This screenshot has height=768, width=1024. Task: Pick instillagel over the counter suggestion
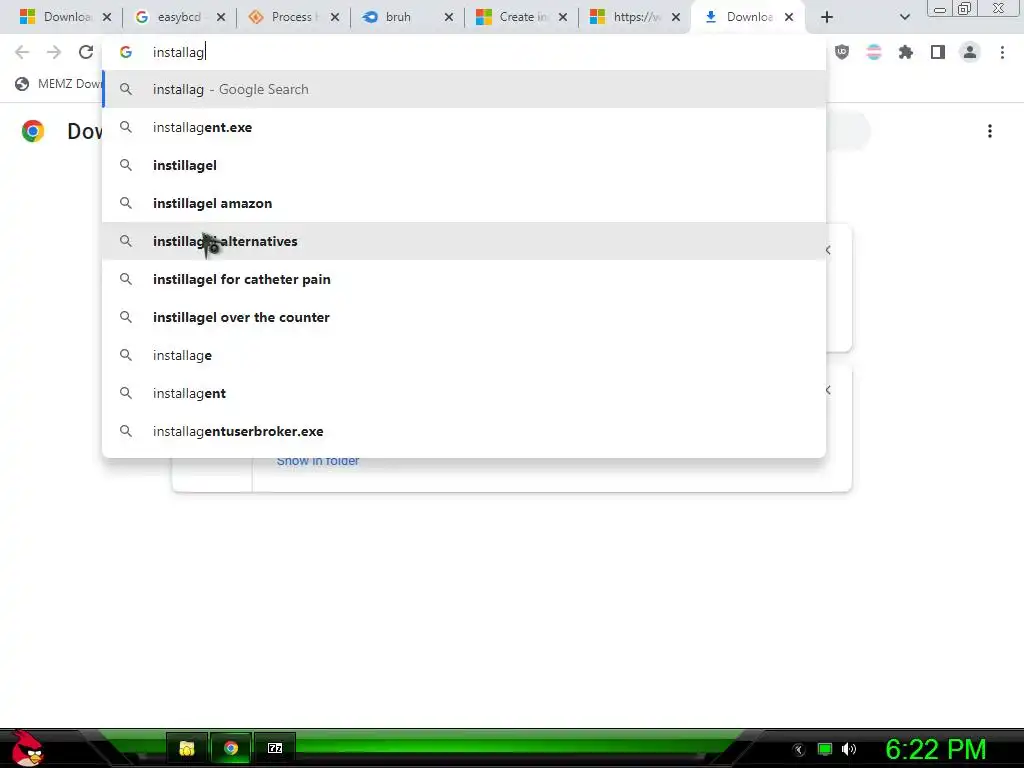(464, 317)
